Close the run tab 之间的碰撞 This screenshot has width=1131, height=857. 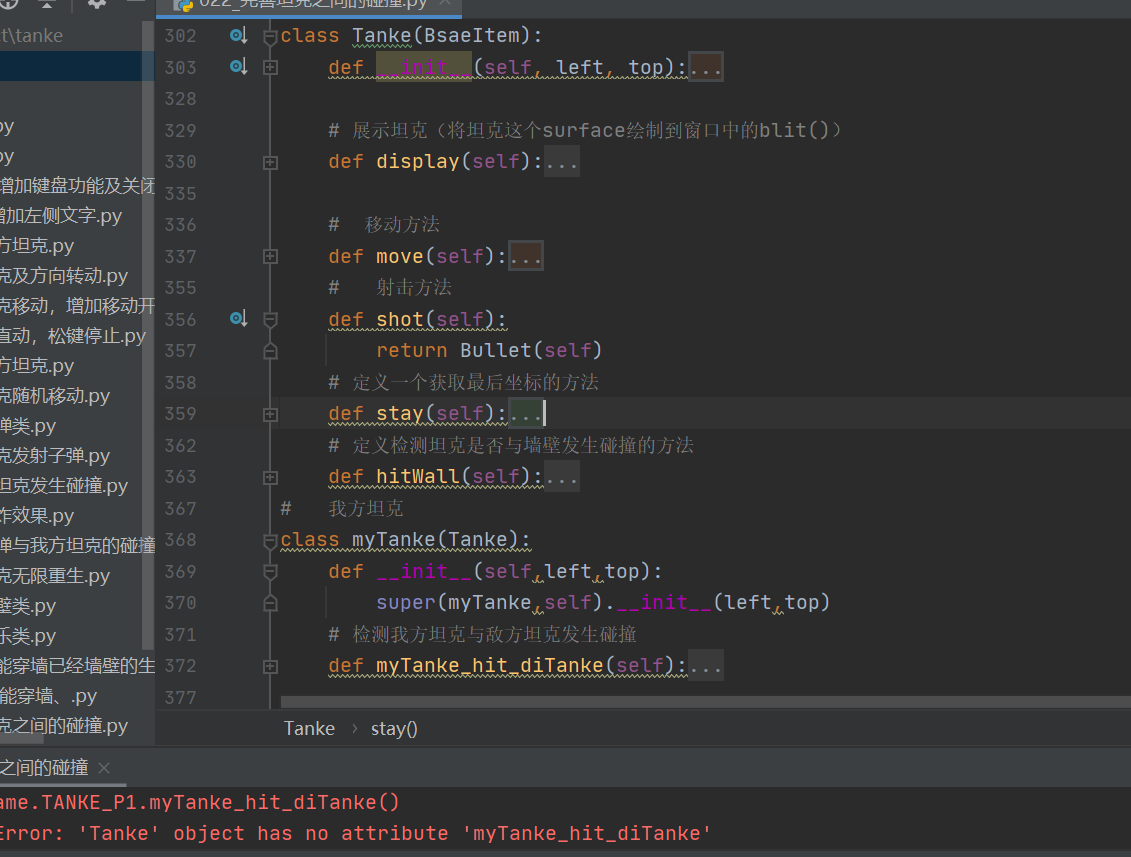pyautogui.click(x=104, y=768)
